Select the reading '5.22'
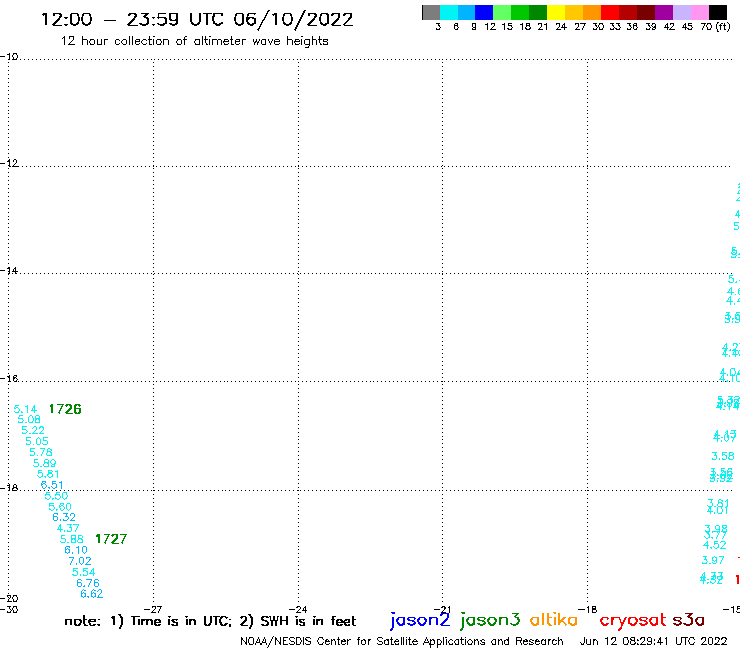 tap(33, 430)
